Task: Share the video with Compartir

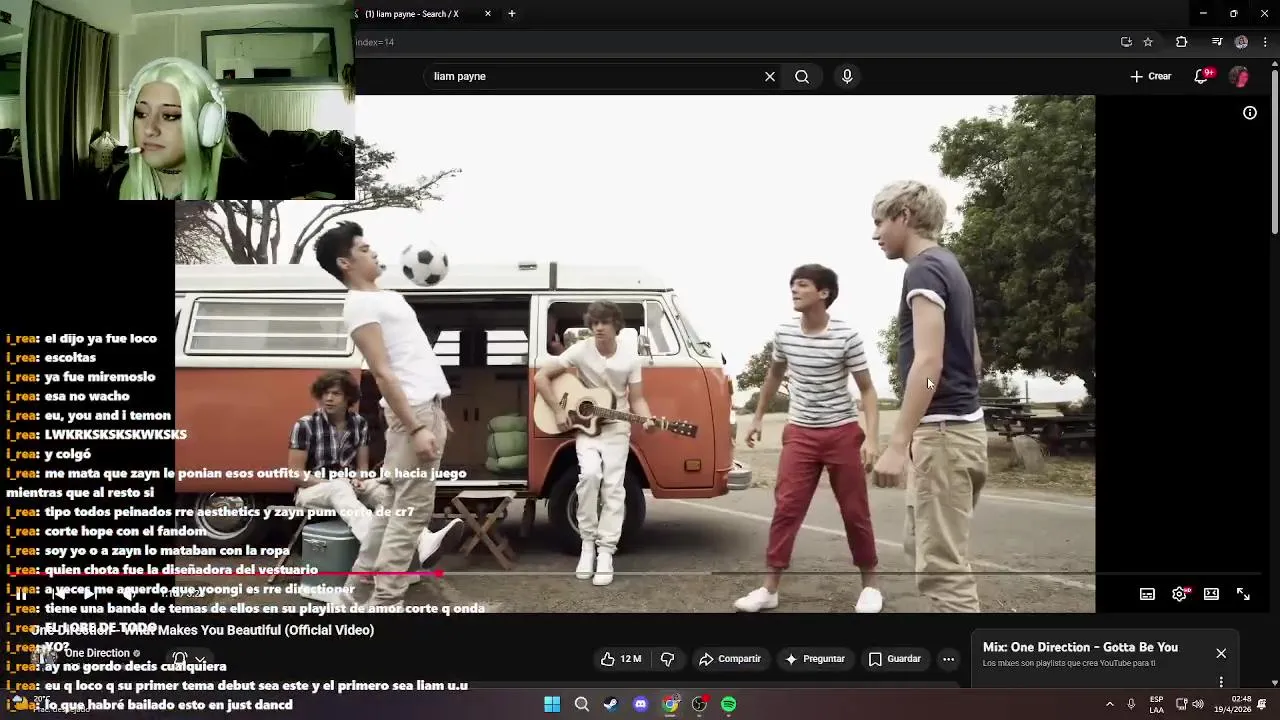Action: [x=730, y=659]
